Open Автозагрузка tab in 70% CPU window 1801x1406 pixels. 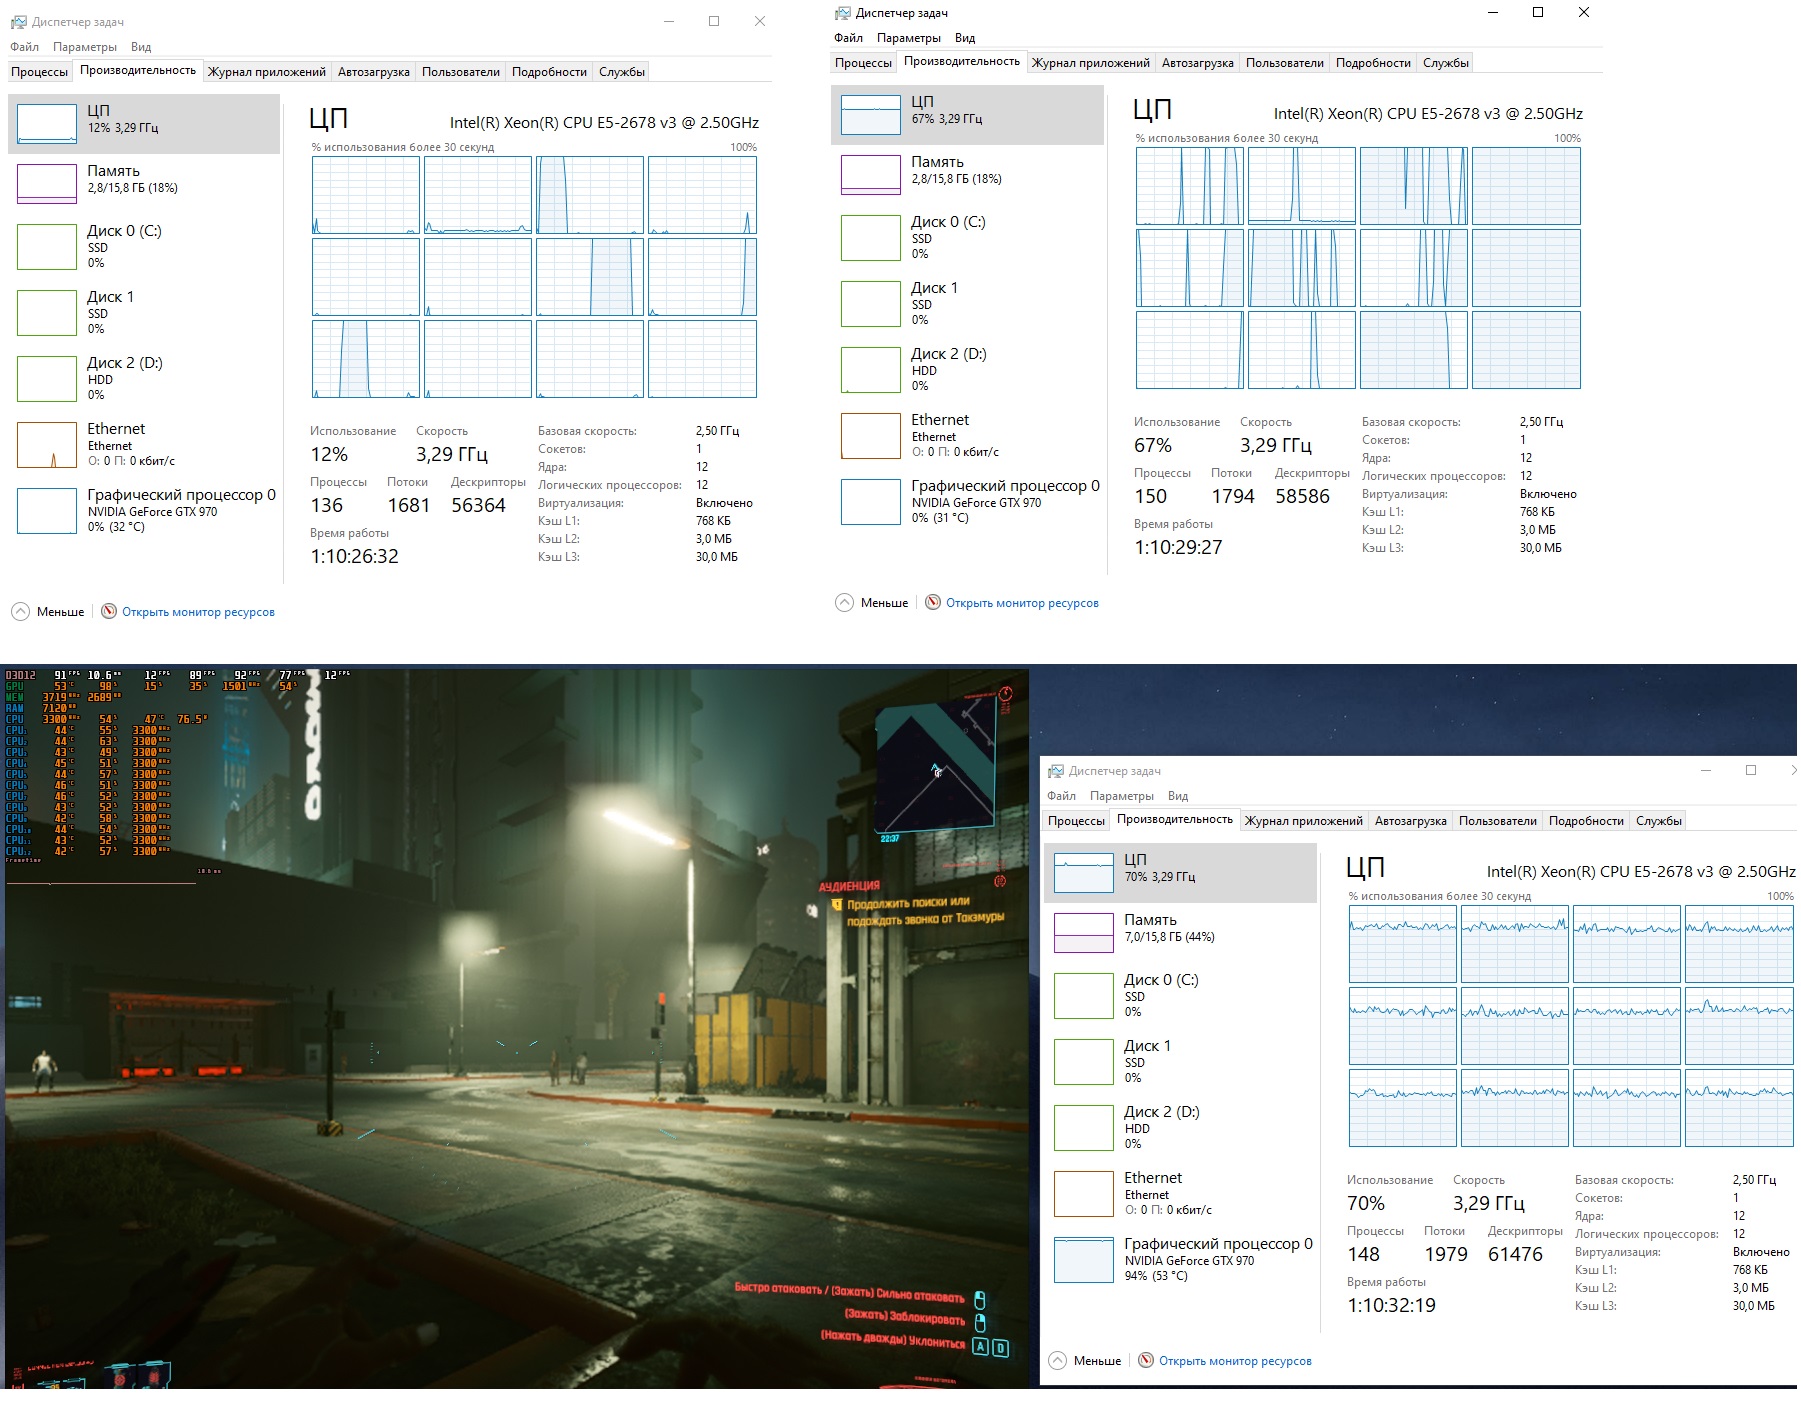click(1411, 821)
